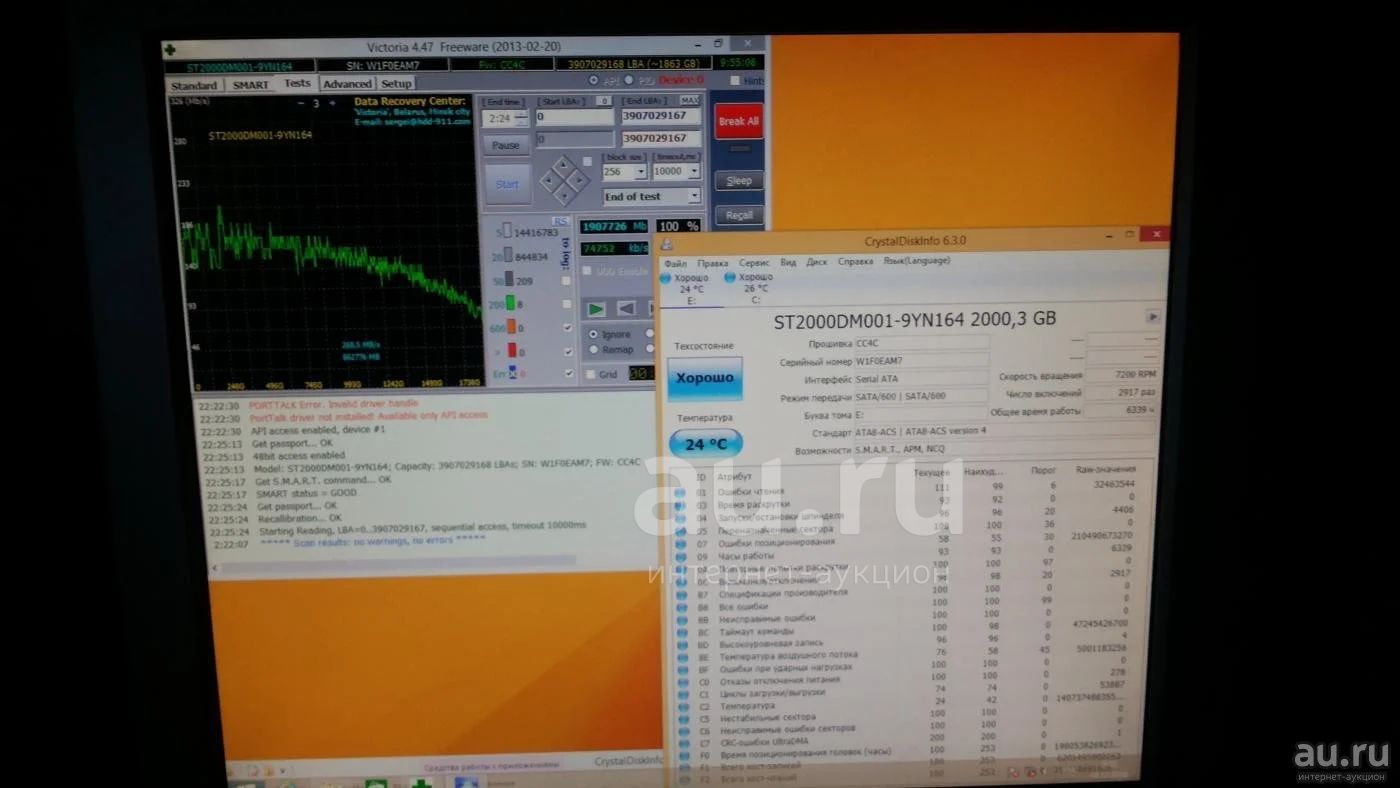Click the green play arrow button in Victoria

pos(596,310)
